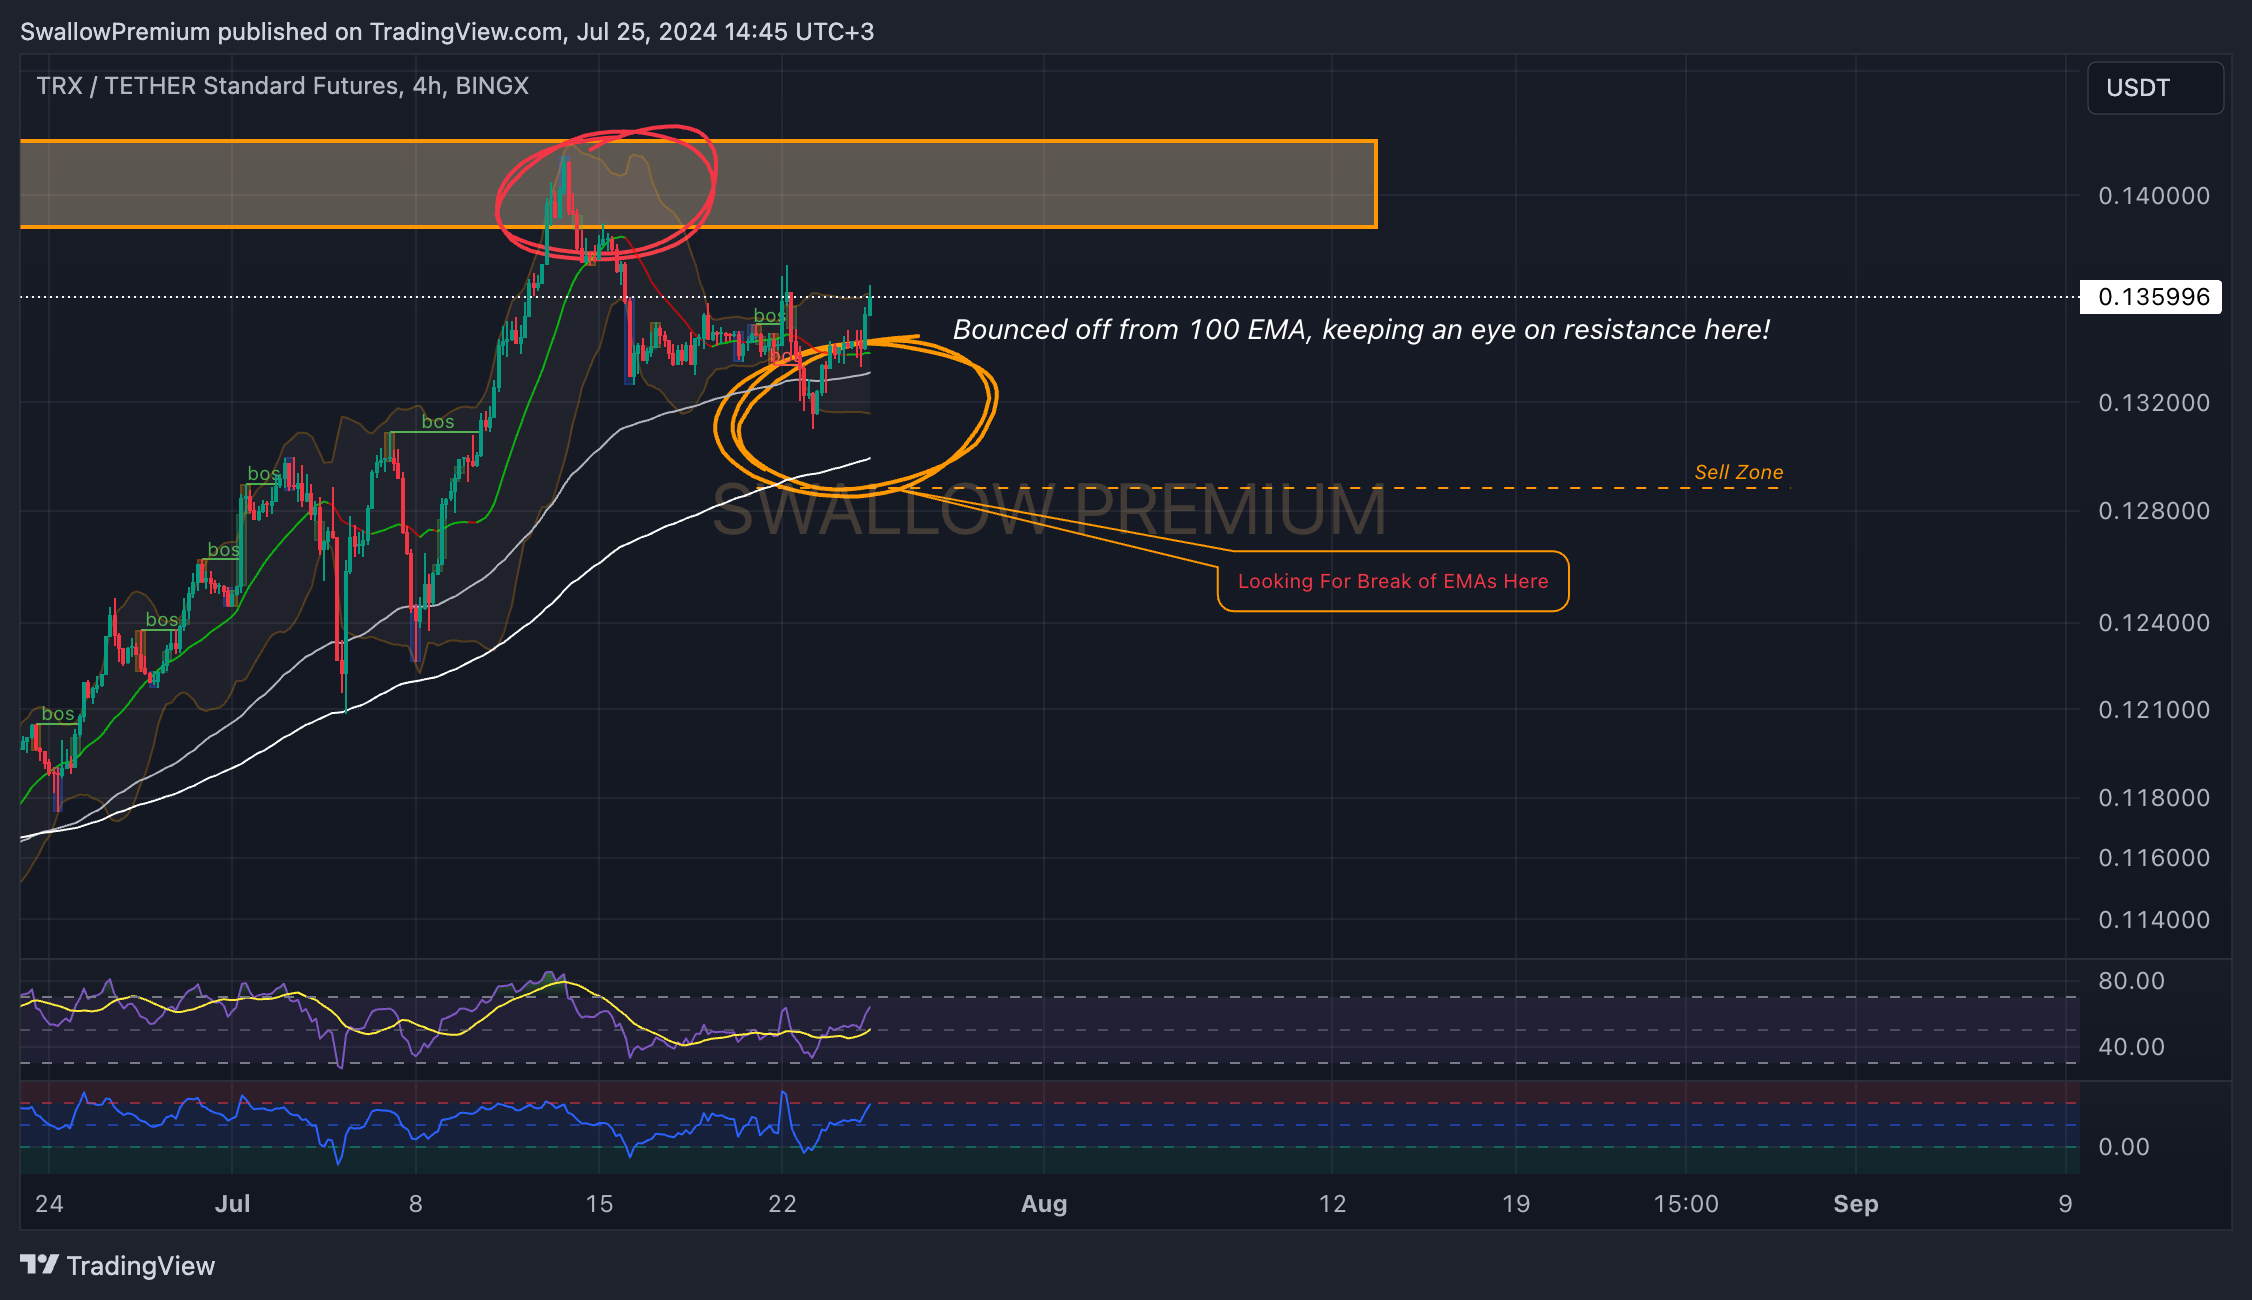Click the 8 date label on time axis
Screen dimensions: 2252x1300
coord(416,1204)
